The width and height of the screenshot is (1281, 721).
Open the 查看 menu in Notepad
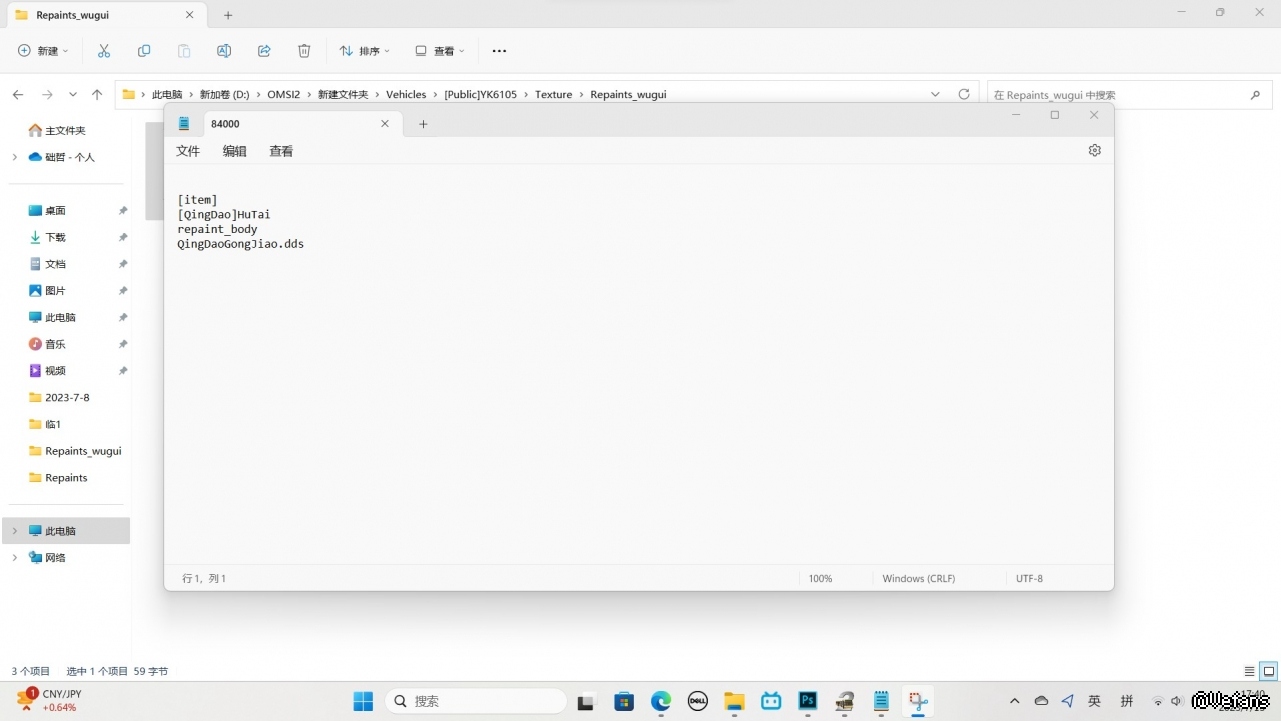coord(281,151)
